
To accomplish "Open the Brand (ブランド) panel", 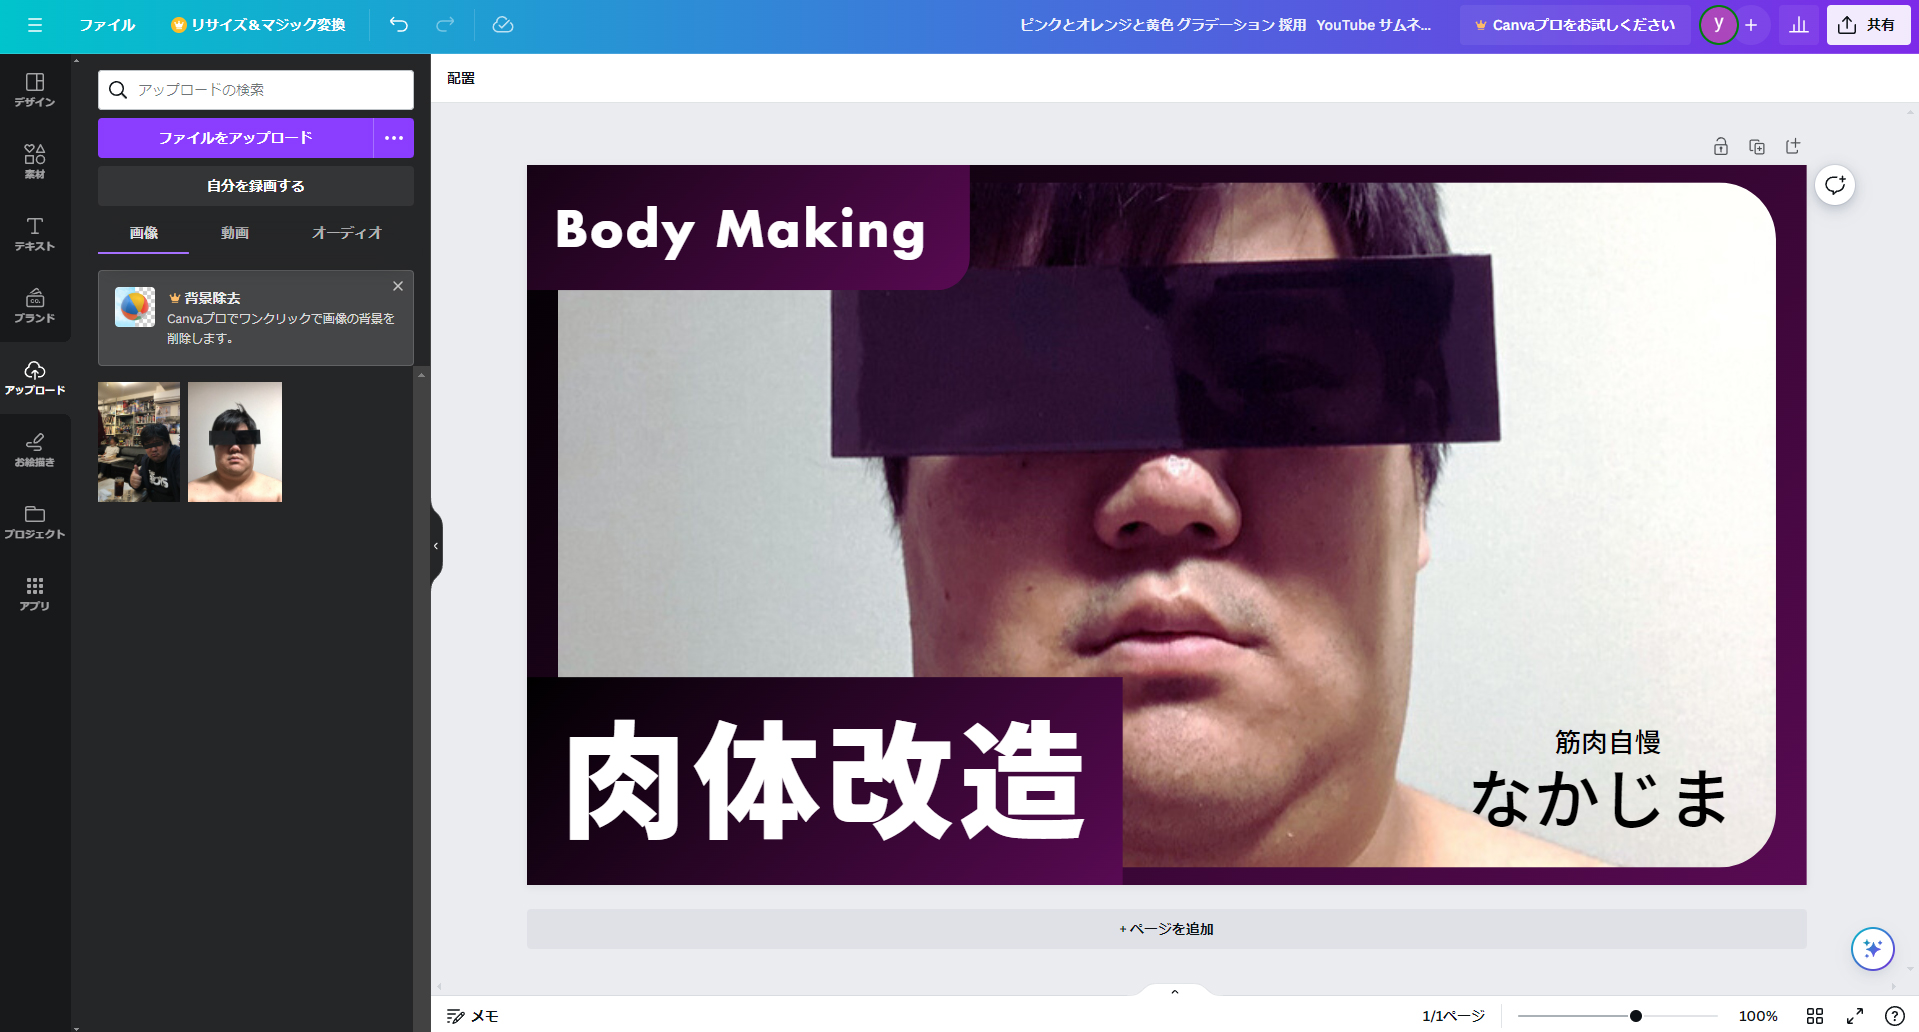I will pyautogui.click(x=35, y=305).
